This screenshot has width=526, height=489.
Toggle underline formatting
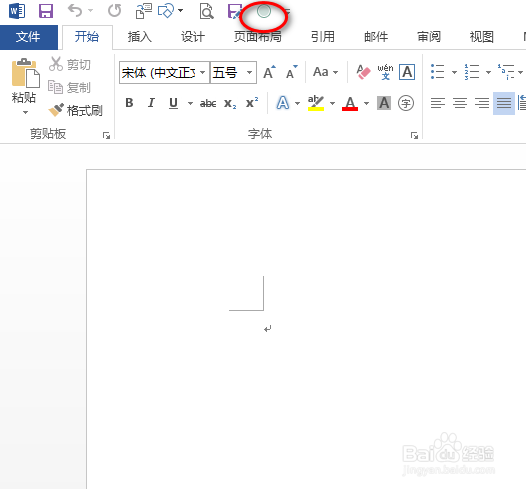click(x=173, y=103)
